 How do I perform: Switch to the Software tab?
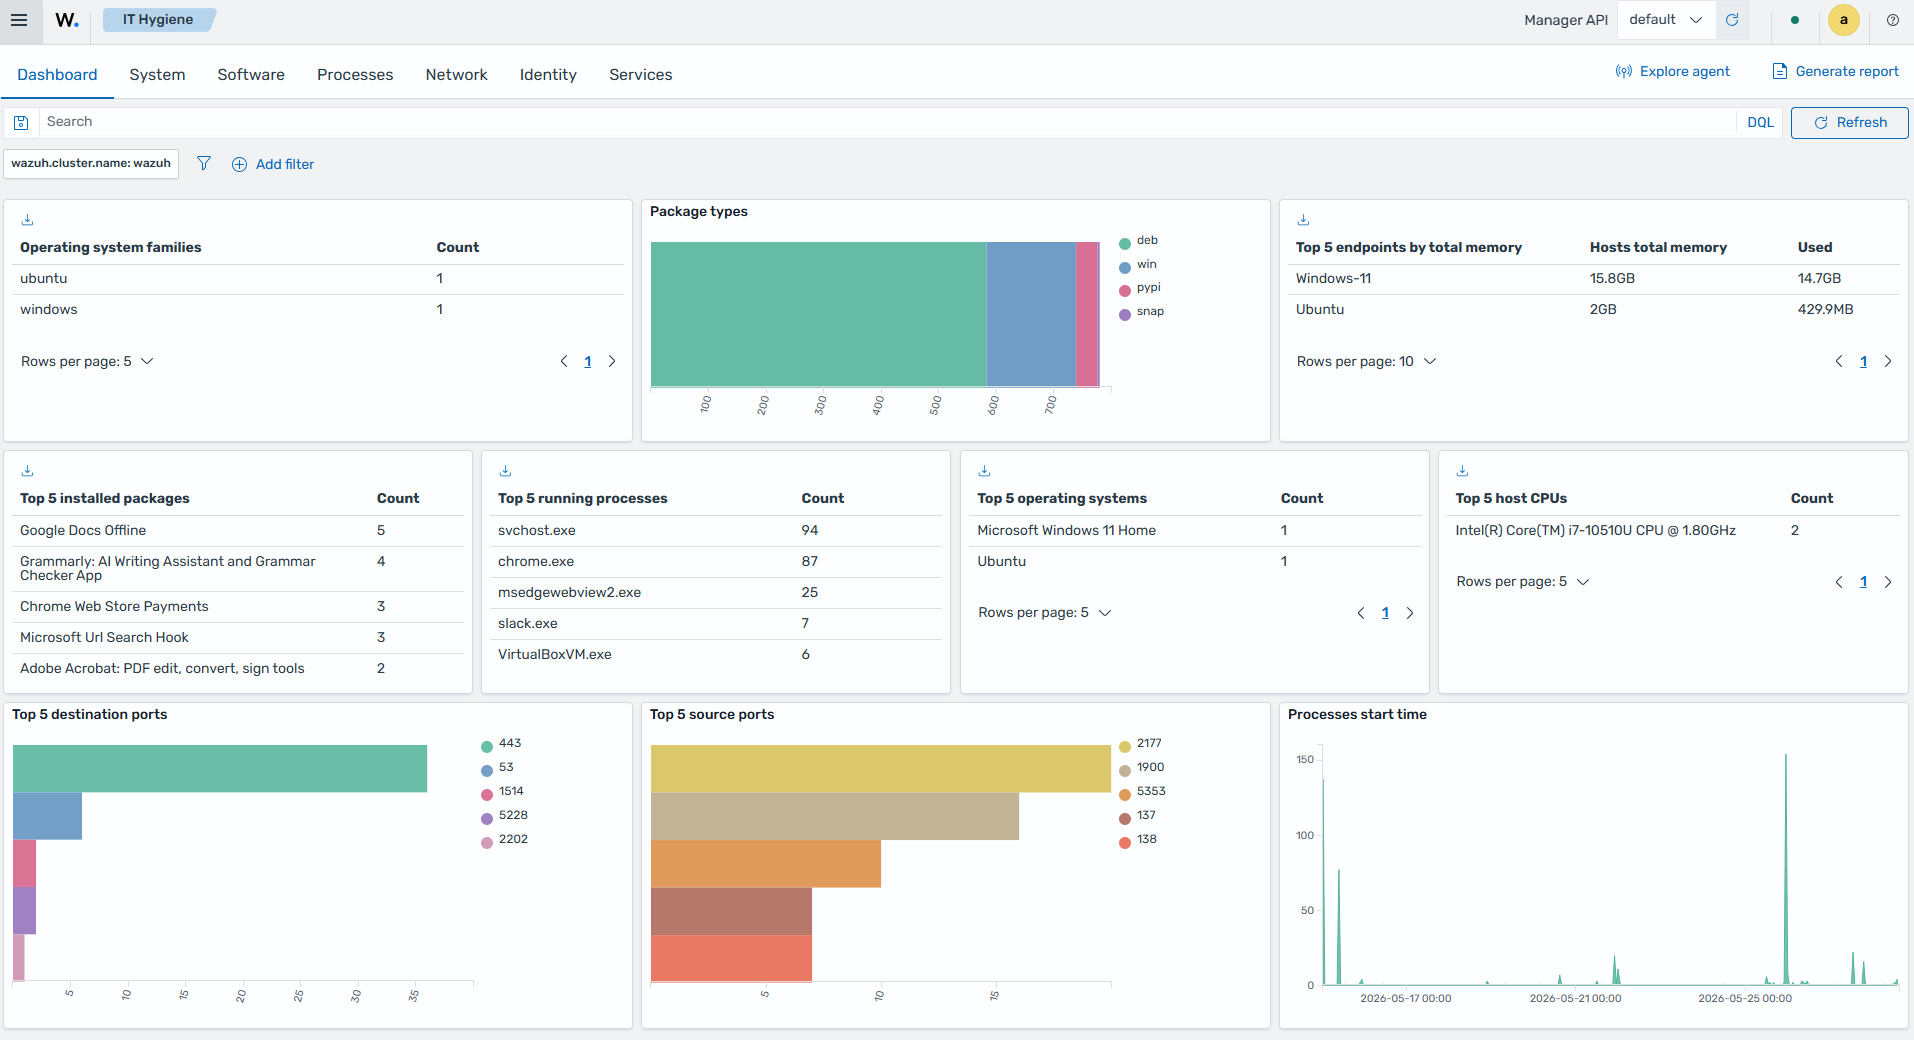click(251, 74)
